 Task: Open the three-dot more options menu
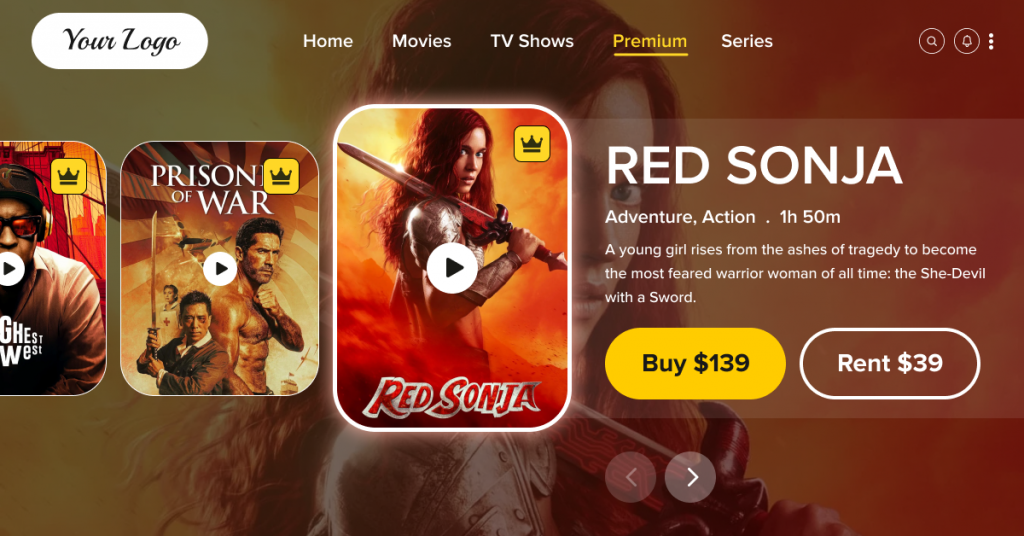point(991,41)
